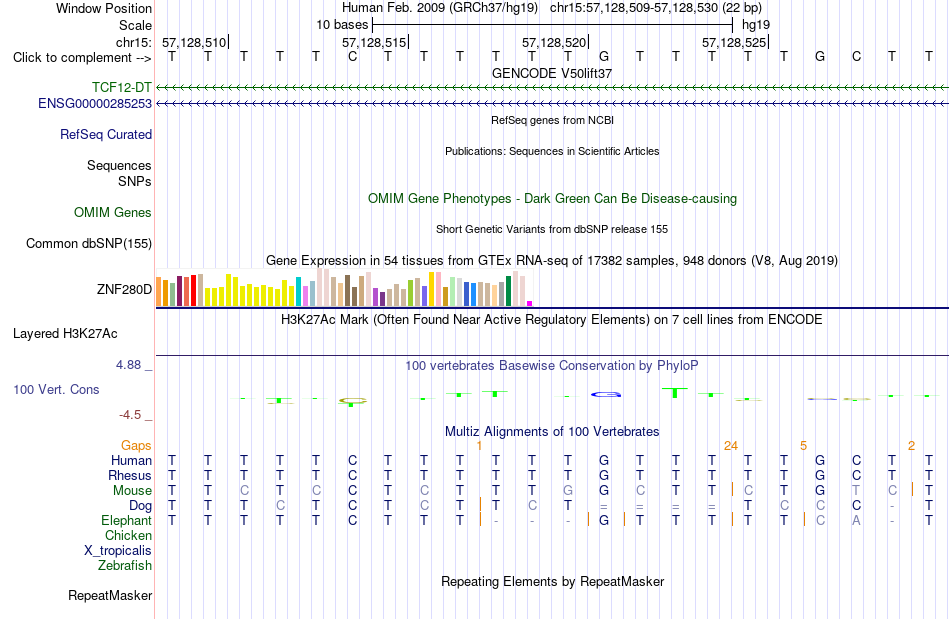This screenshot has width=950, height=619.
Task: Select the Chicken species row label
Action: [x=128, y=535]
